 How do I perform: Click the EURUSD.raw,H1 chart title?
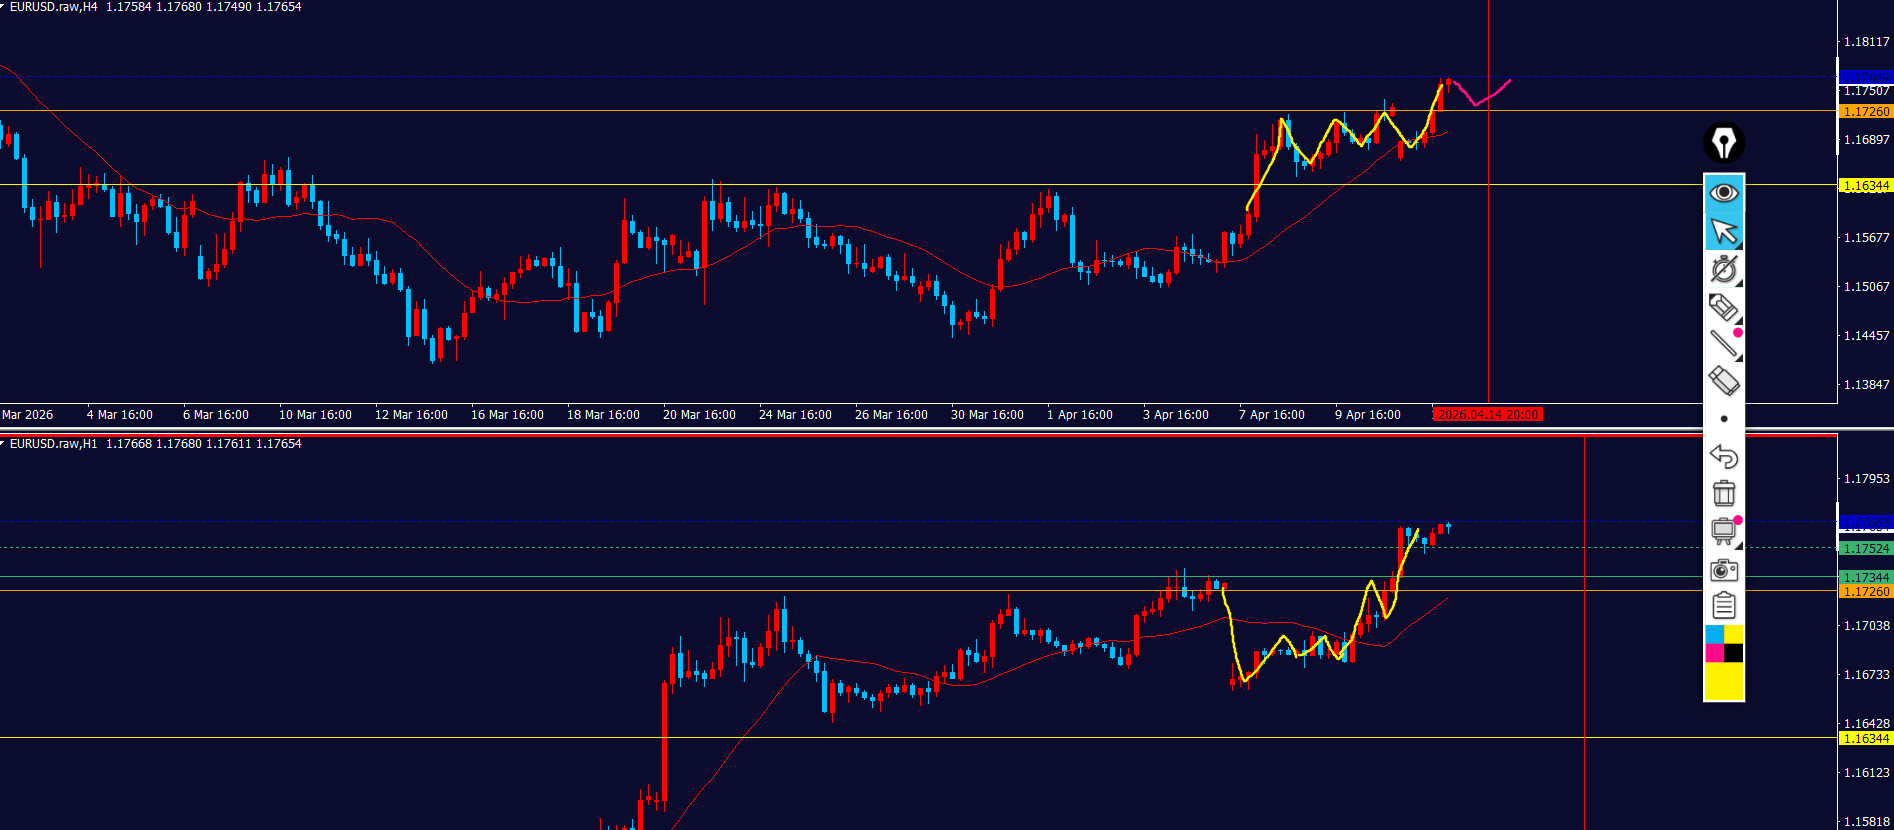point(54,444)
